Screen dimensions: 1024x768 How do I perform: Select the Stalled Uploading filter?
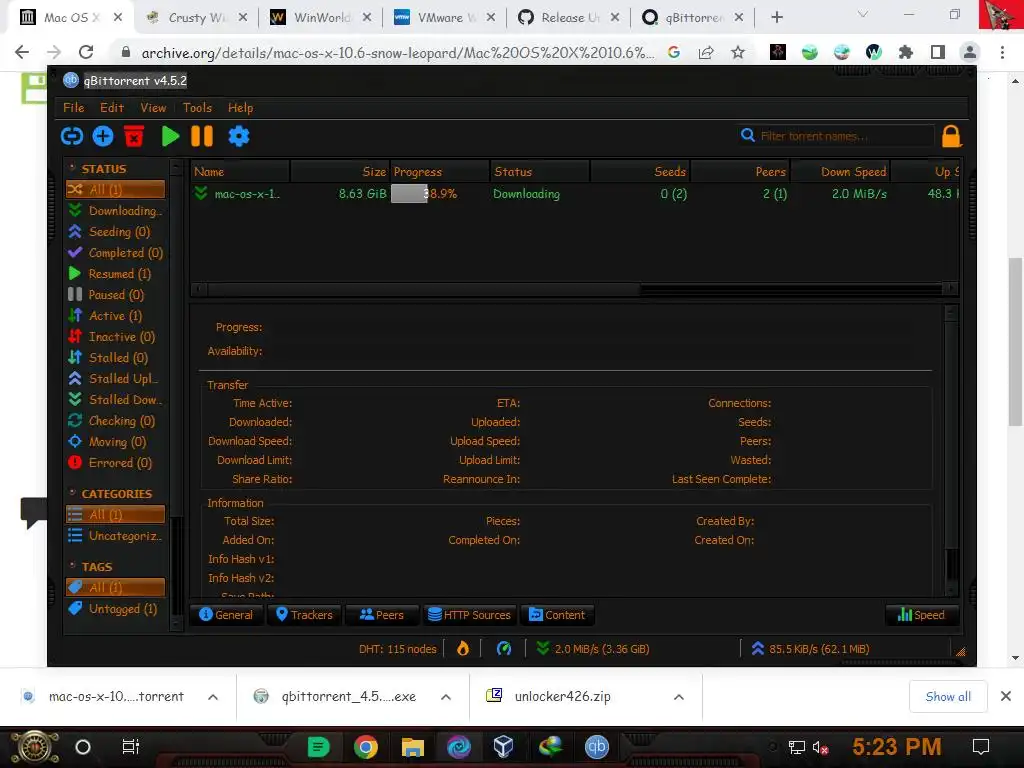(x=116, y=378)
